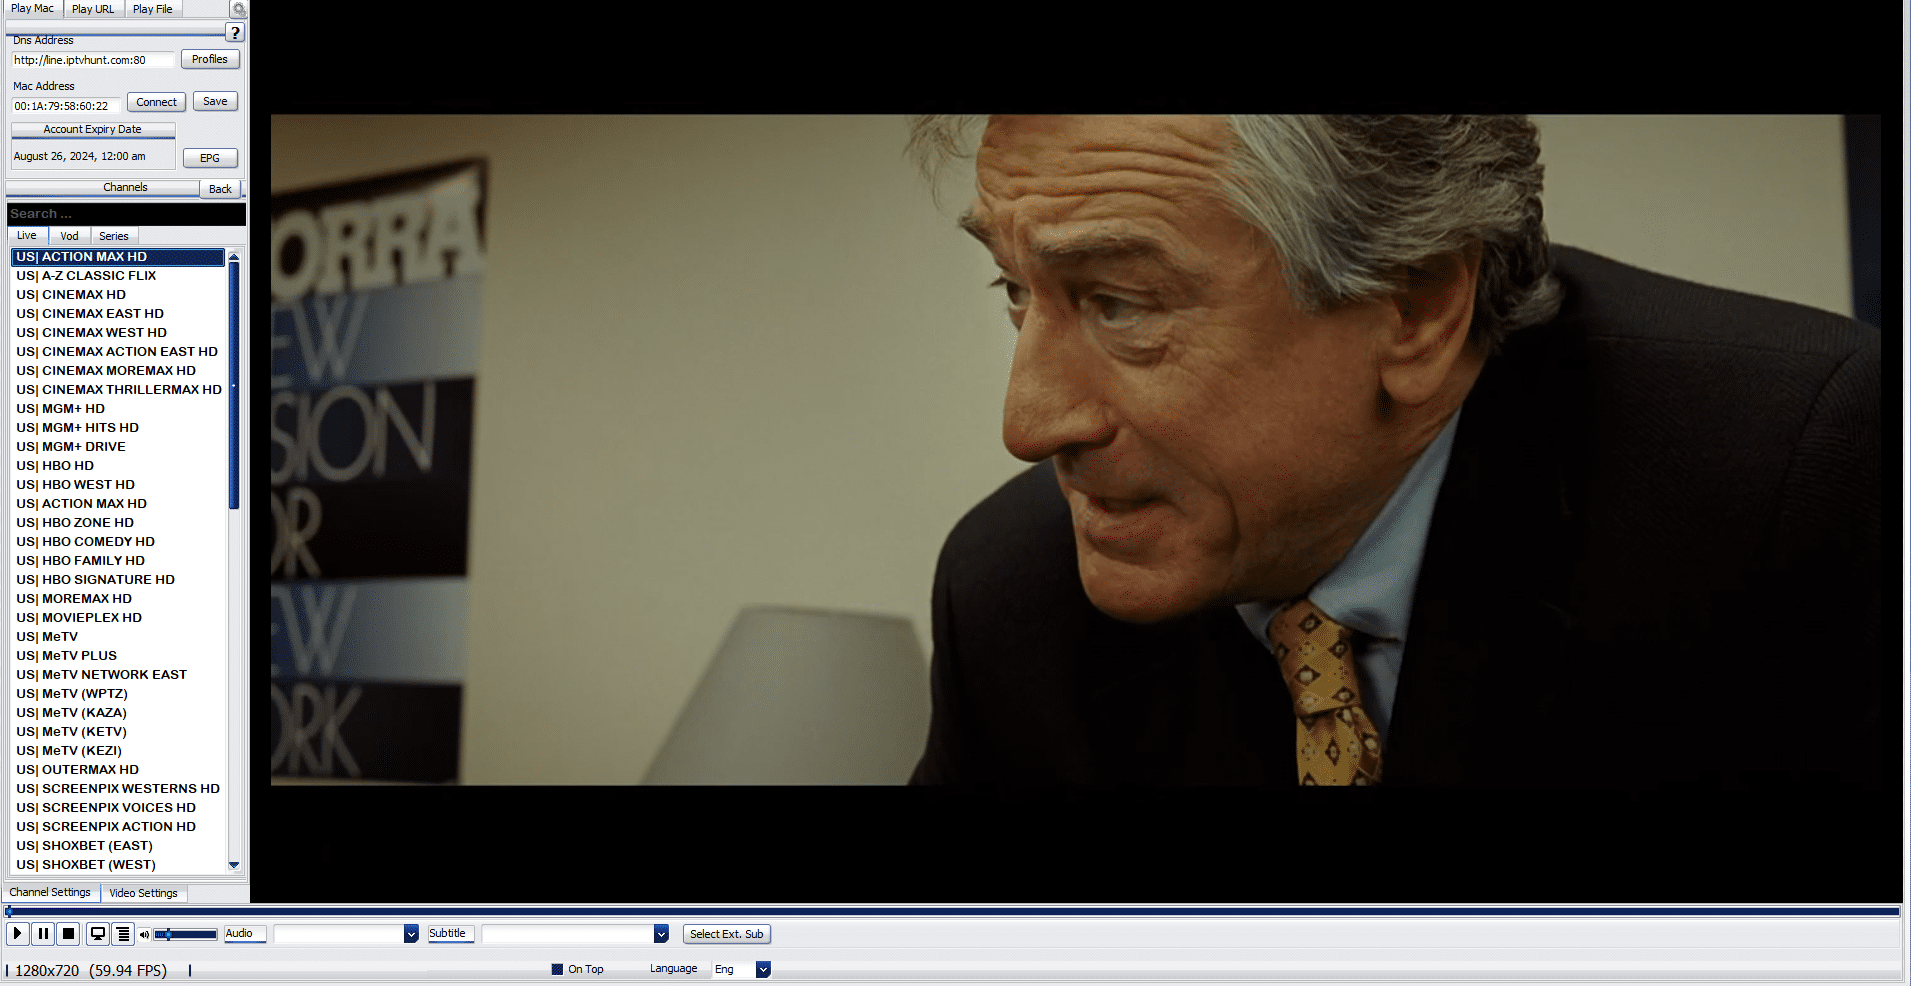Viewport: 1911px width, 986px height.
Task: Select US| HBO HD channel
Action: click(x=118, y=466)
